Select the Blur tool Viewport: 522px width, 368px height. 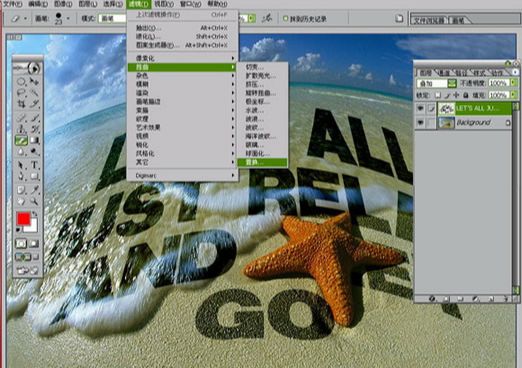[x=21, y=152]
